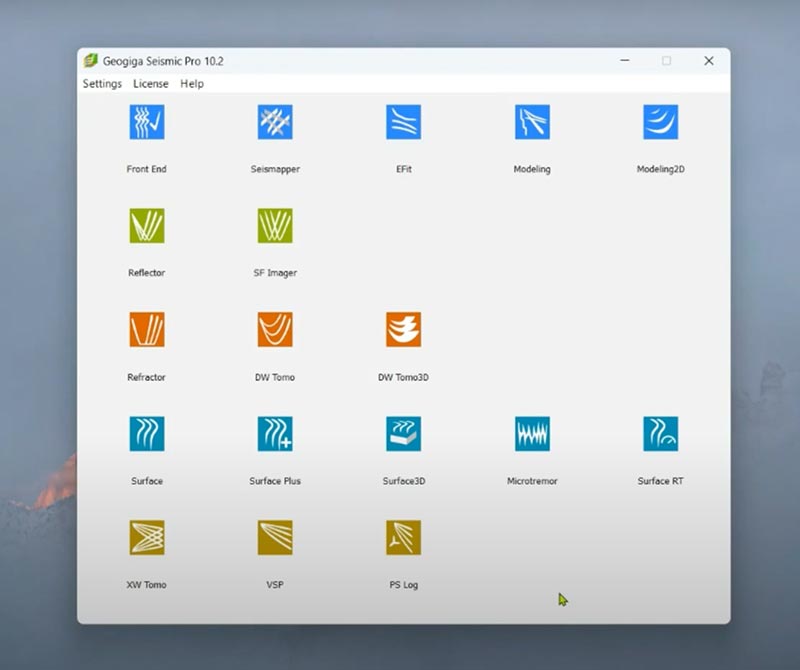Screen dimensions: 800x670
Task: Open the License menu
Action: 151,84
